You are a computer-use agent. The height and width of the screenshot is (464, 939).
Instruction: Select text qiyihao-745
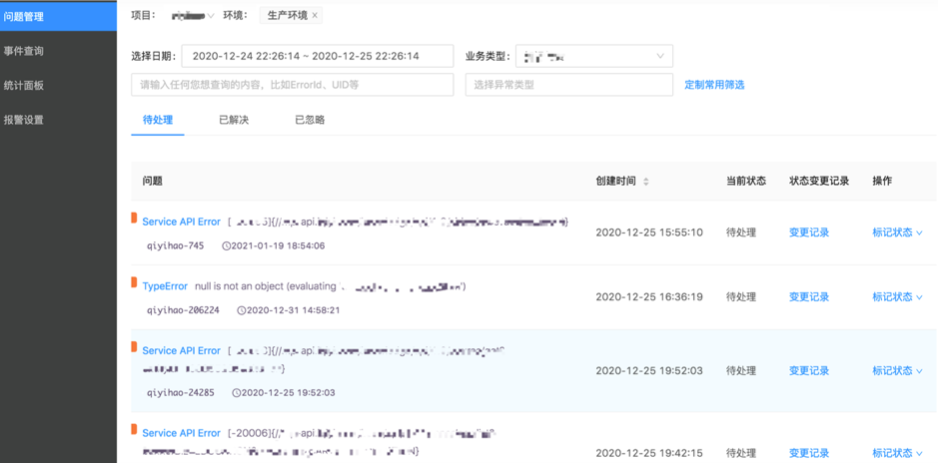coord(175,246)
